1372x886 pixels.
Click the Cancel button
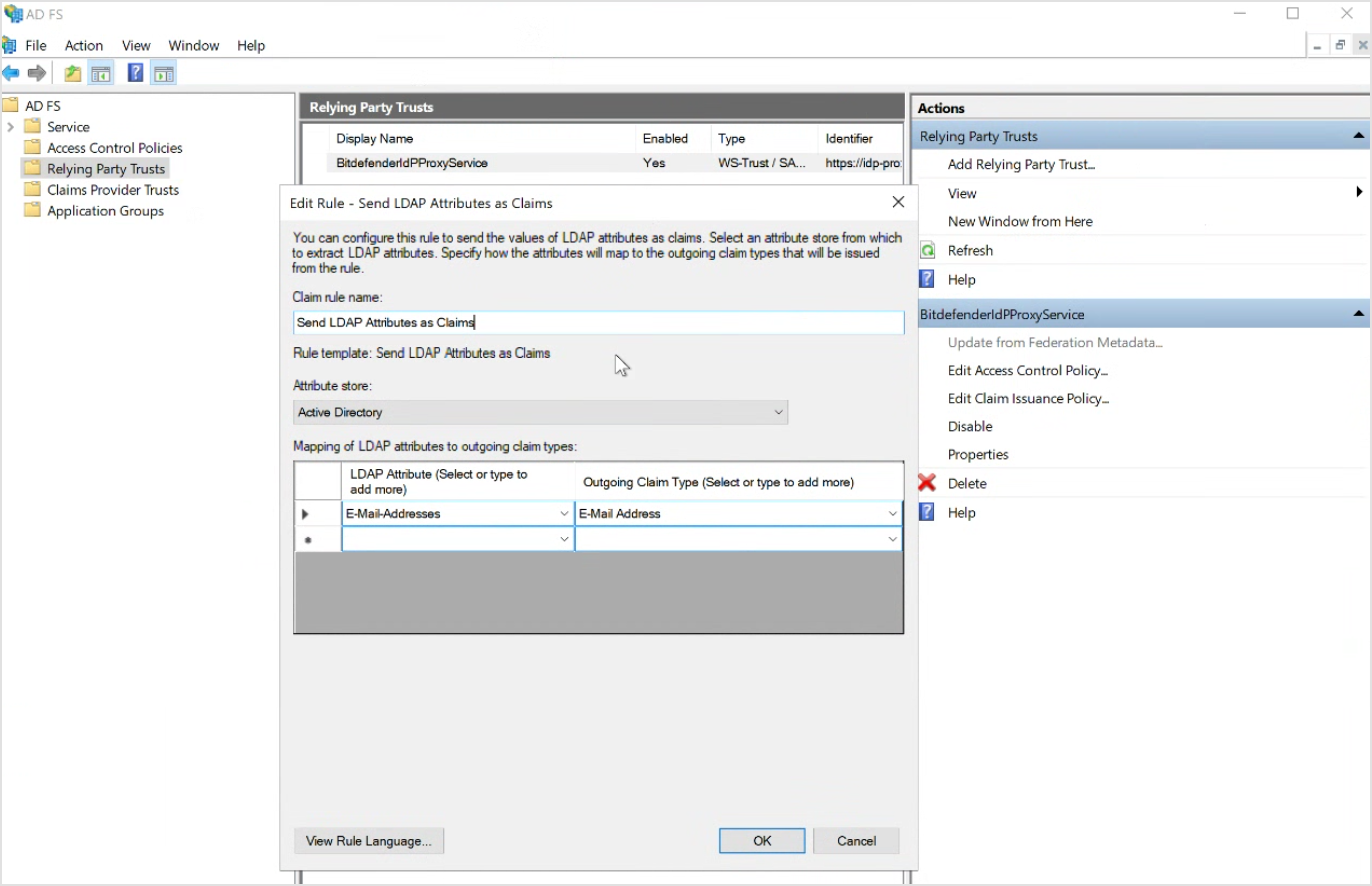pyautogui.click(x=856, y=841)
